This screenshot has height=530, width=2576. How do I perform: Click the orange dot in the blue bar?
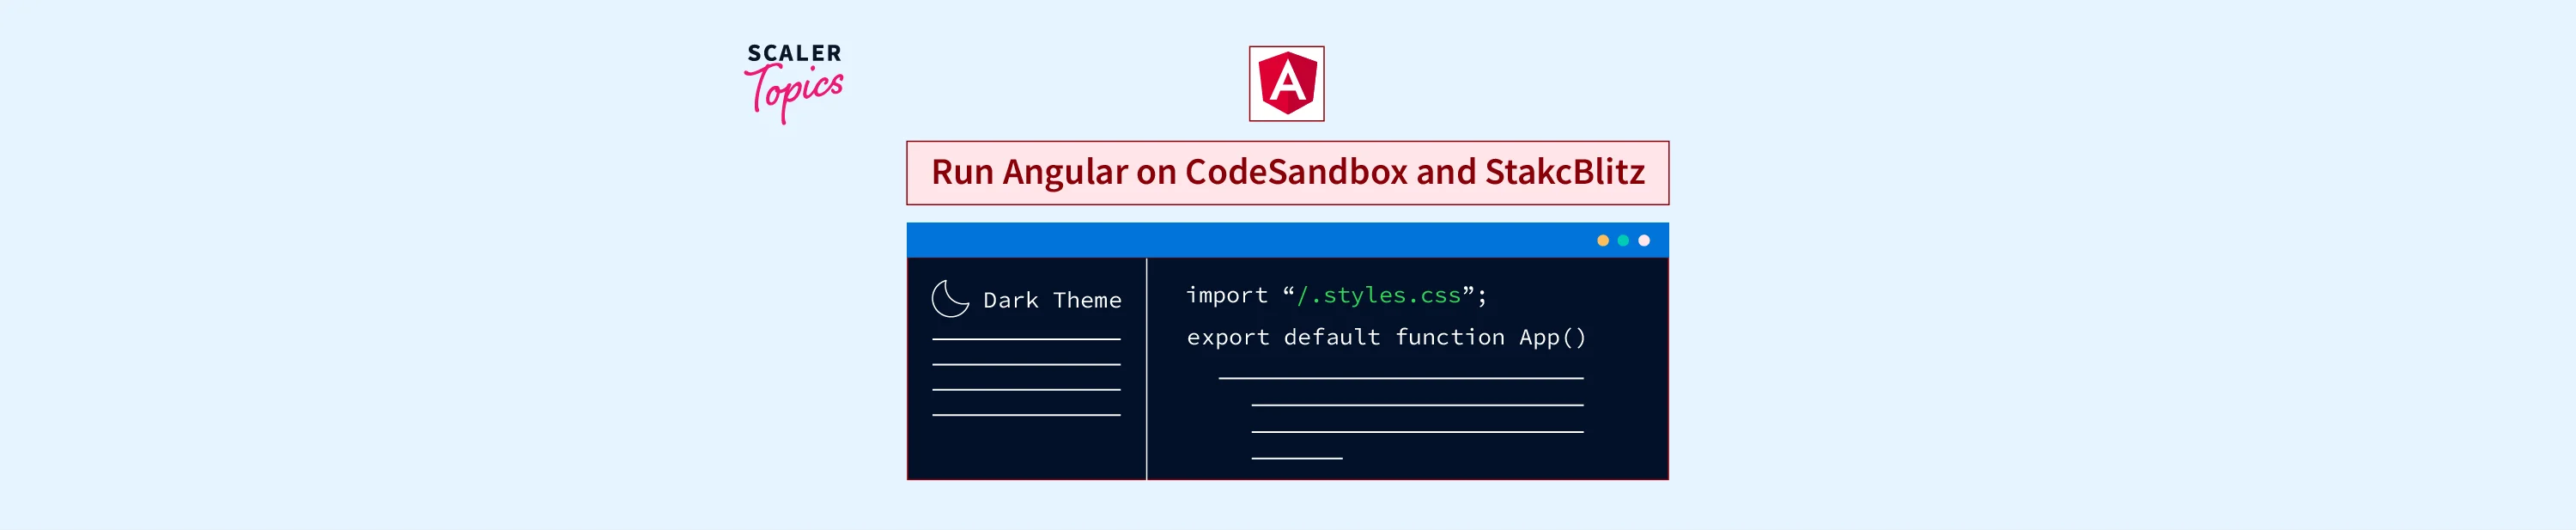click(1602, 240)
